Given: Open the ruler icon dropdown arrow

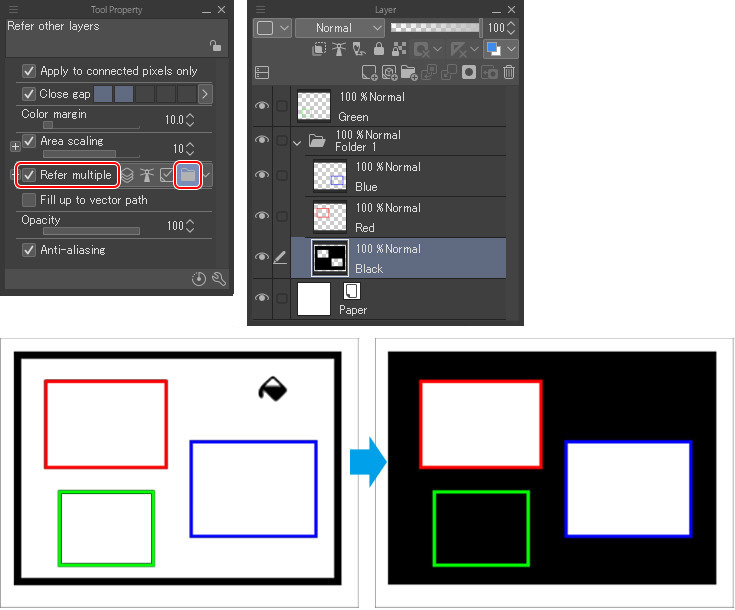Looking at the screenshot, I should point(474,49).
